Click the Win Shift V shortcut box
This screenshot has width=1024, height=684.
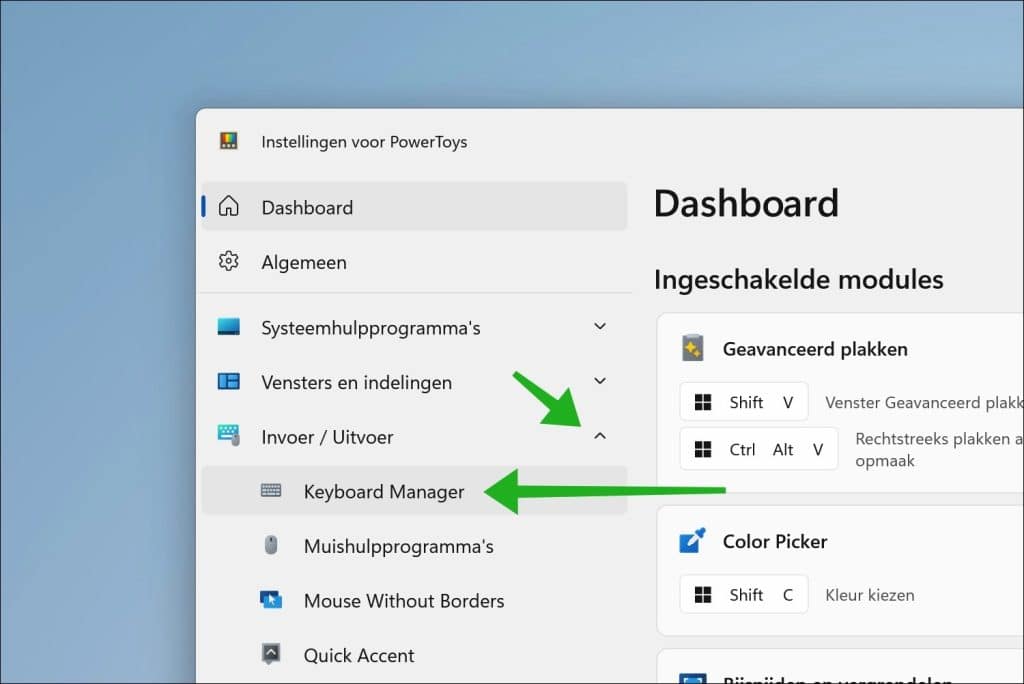(744, 402)
